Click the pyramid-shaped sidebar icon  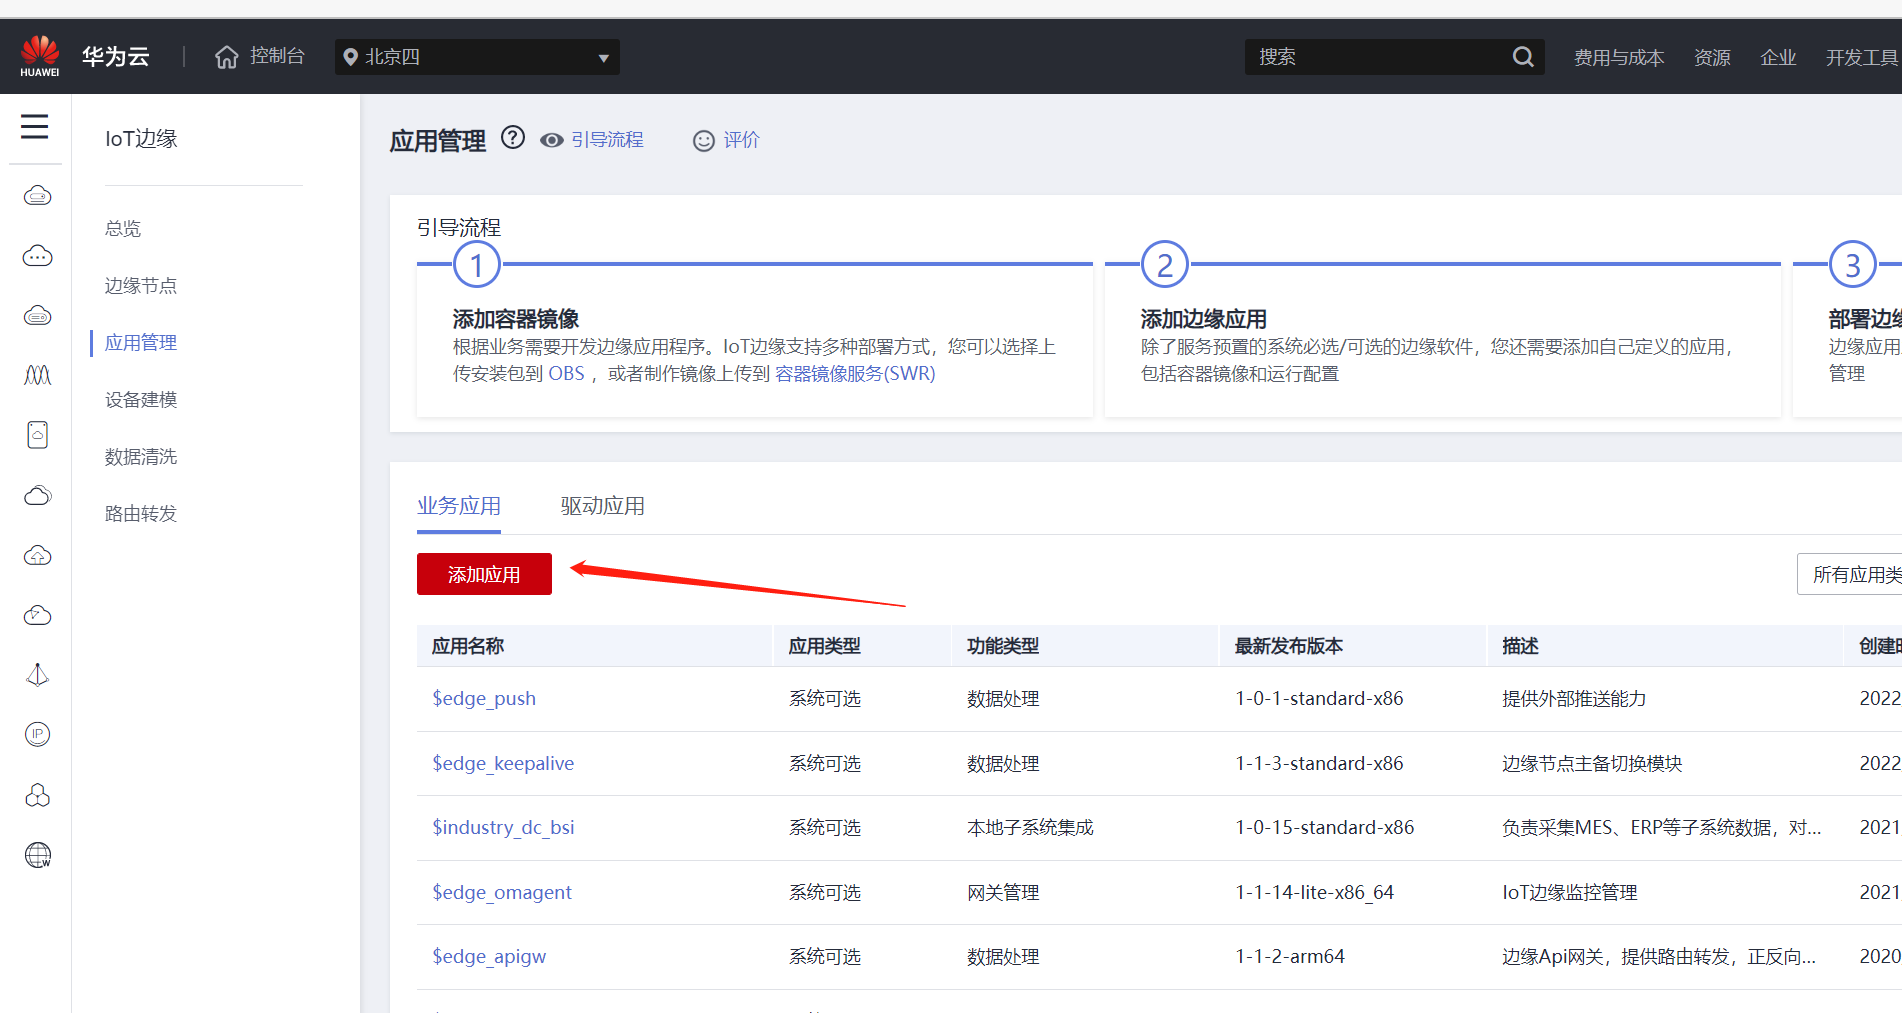coord(37,675)
